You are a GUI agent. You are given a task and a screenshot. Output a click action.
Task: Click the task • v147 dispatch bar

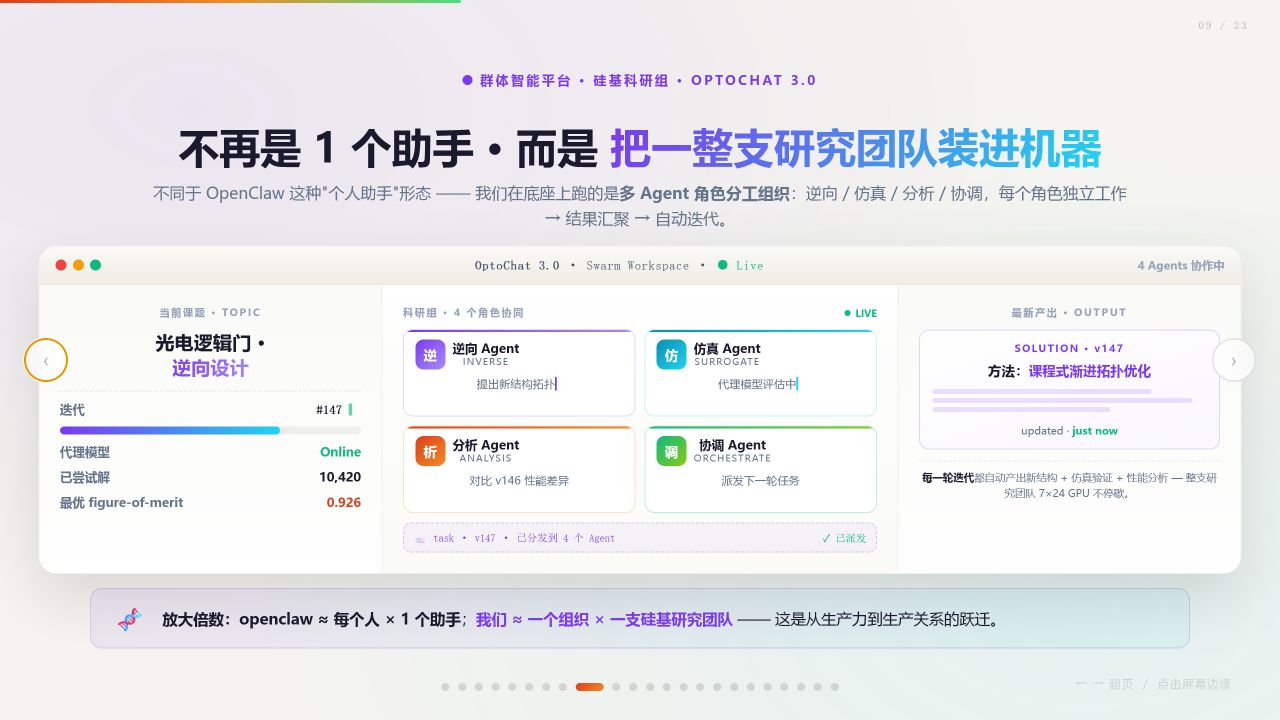[x=640, y=538]
